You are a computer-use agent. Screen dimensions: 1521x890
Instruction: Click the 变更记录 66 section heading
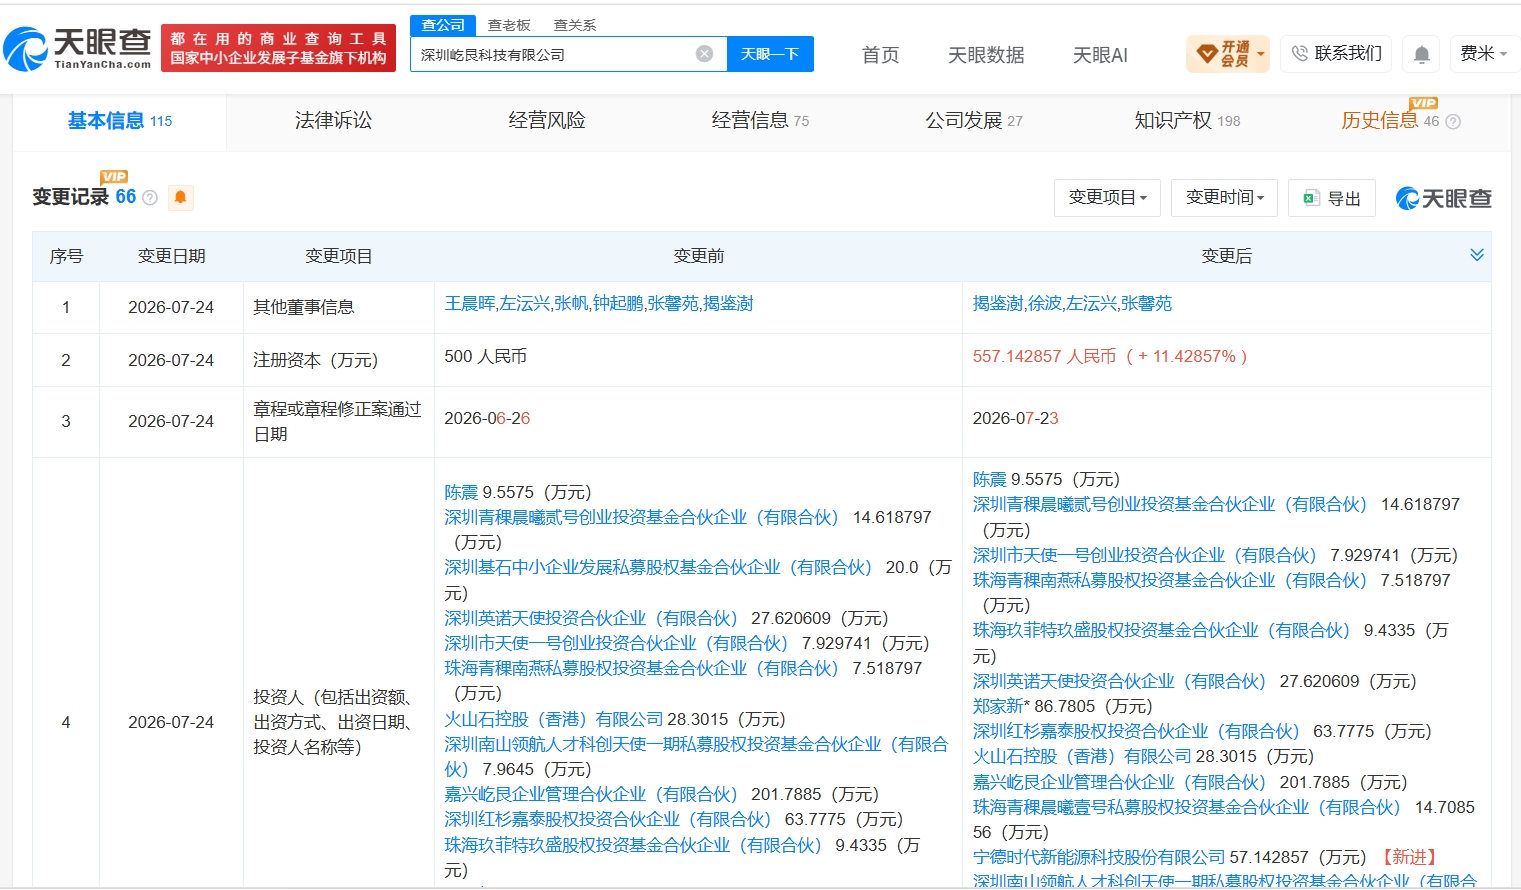click(x=84, y=197)
